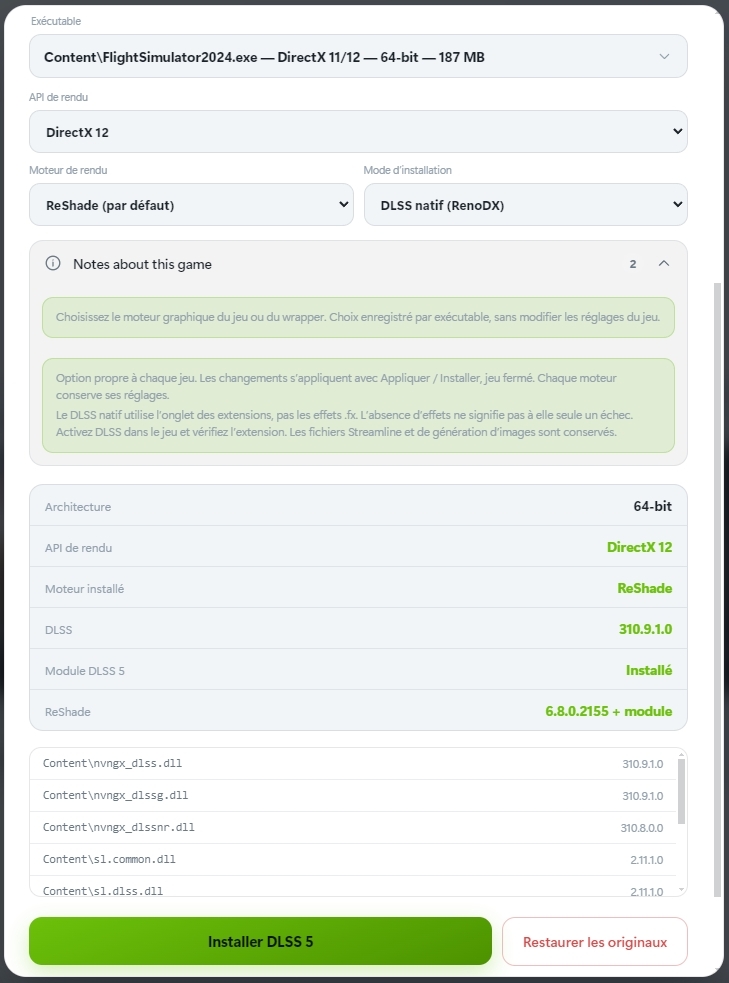Select the Content\sl.dlss.dll row
729x983 pixels.
(353, 887)
